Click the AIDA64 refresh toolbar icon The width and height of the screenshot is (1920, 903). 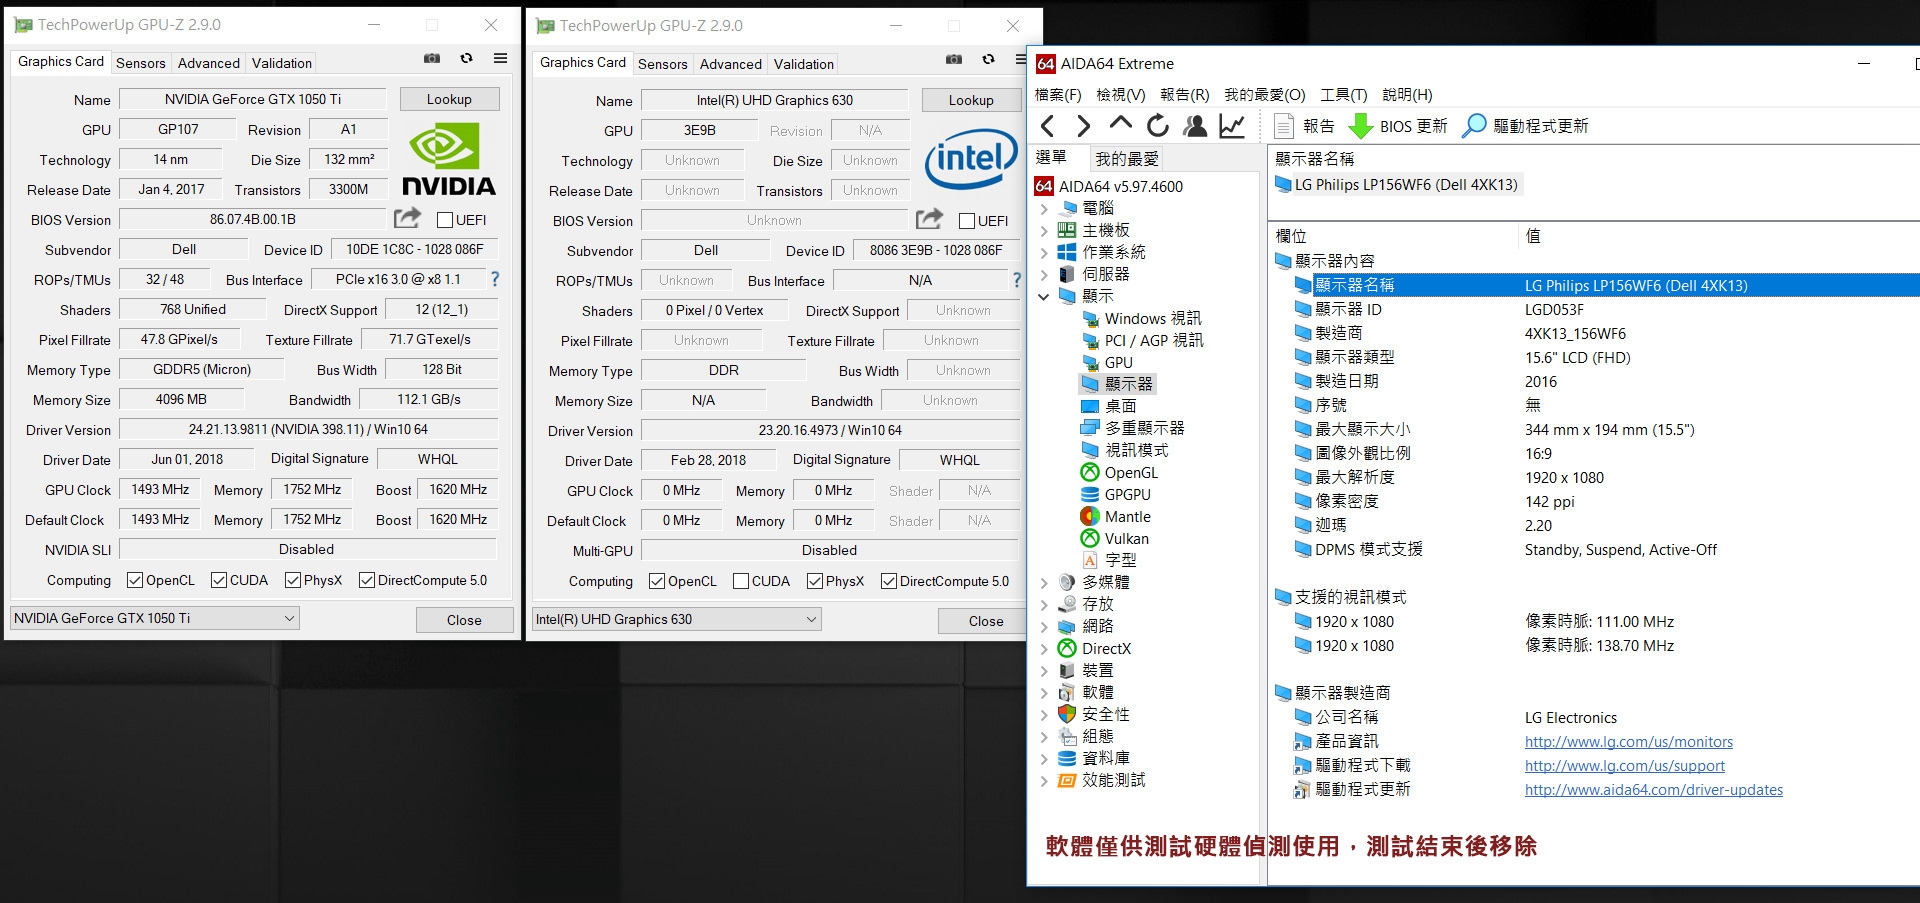coord(1158,126)
